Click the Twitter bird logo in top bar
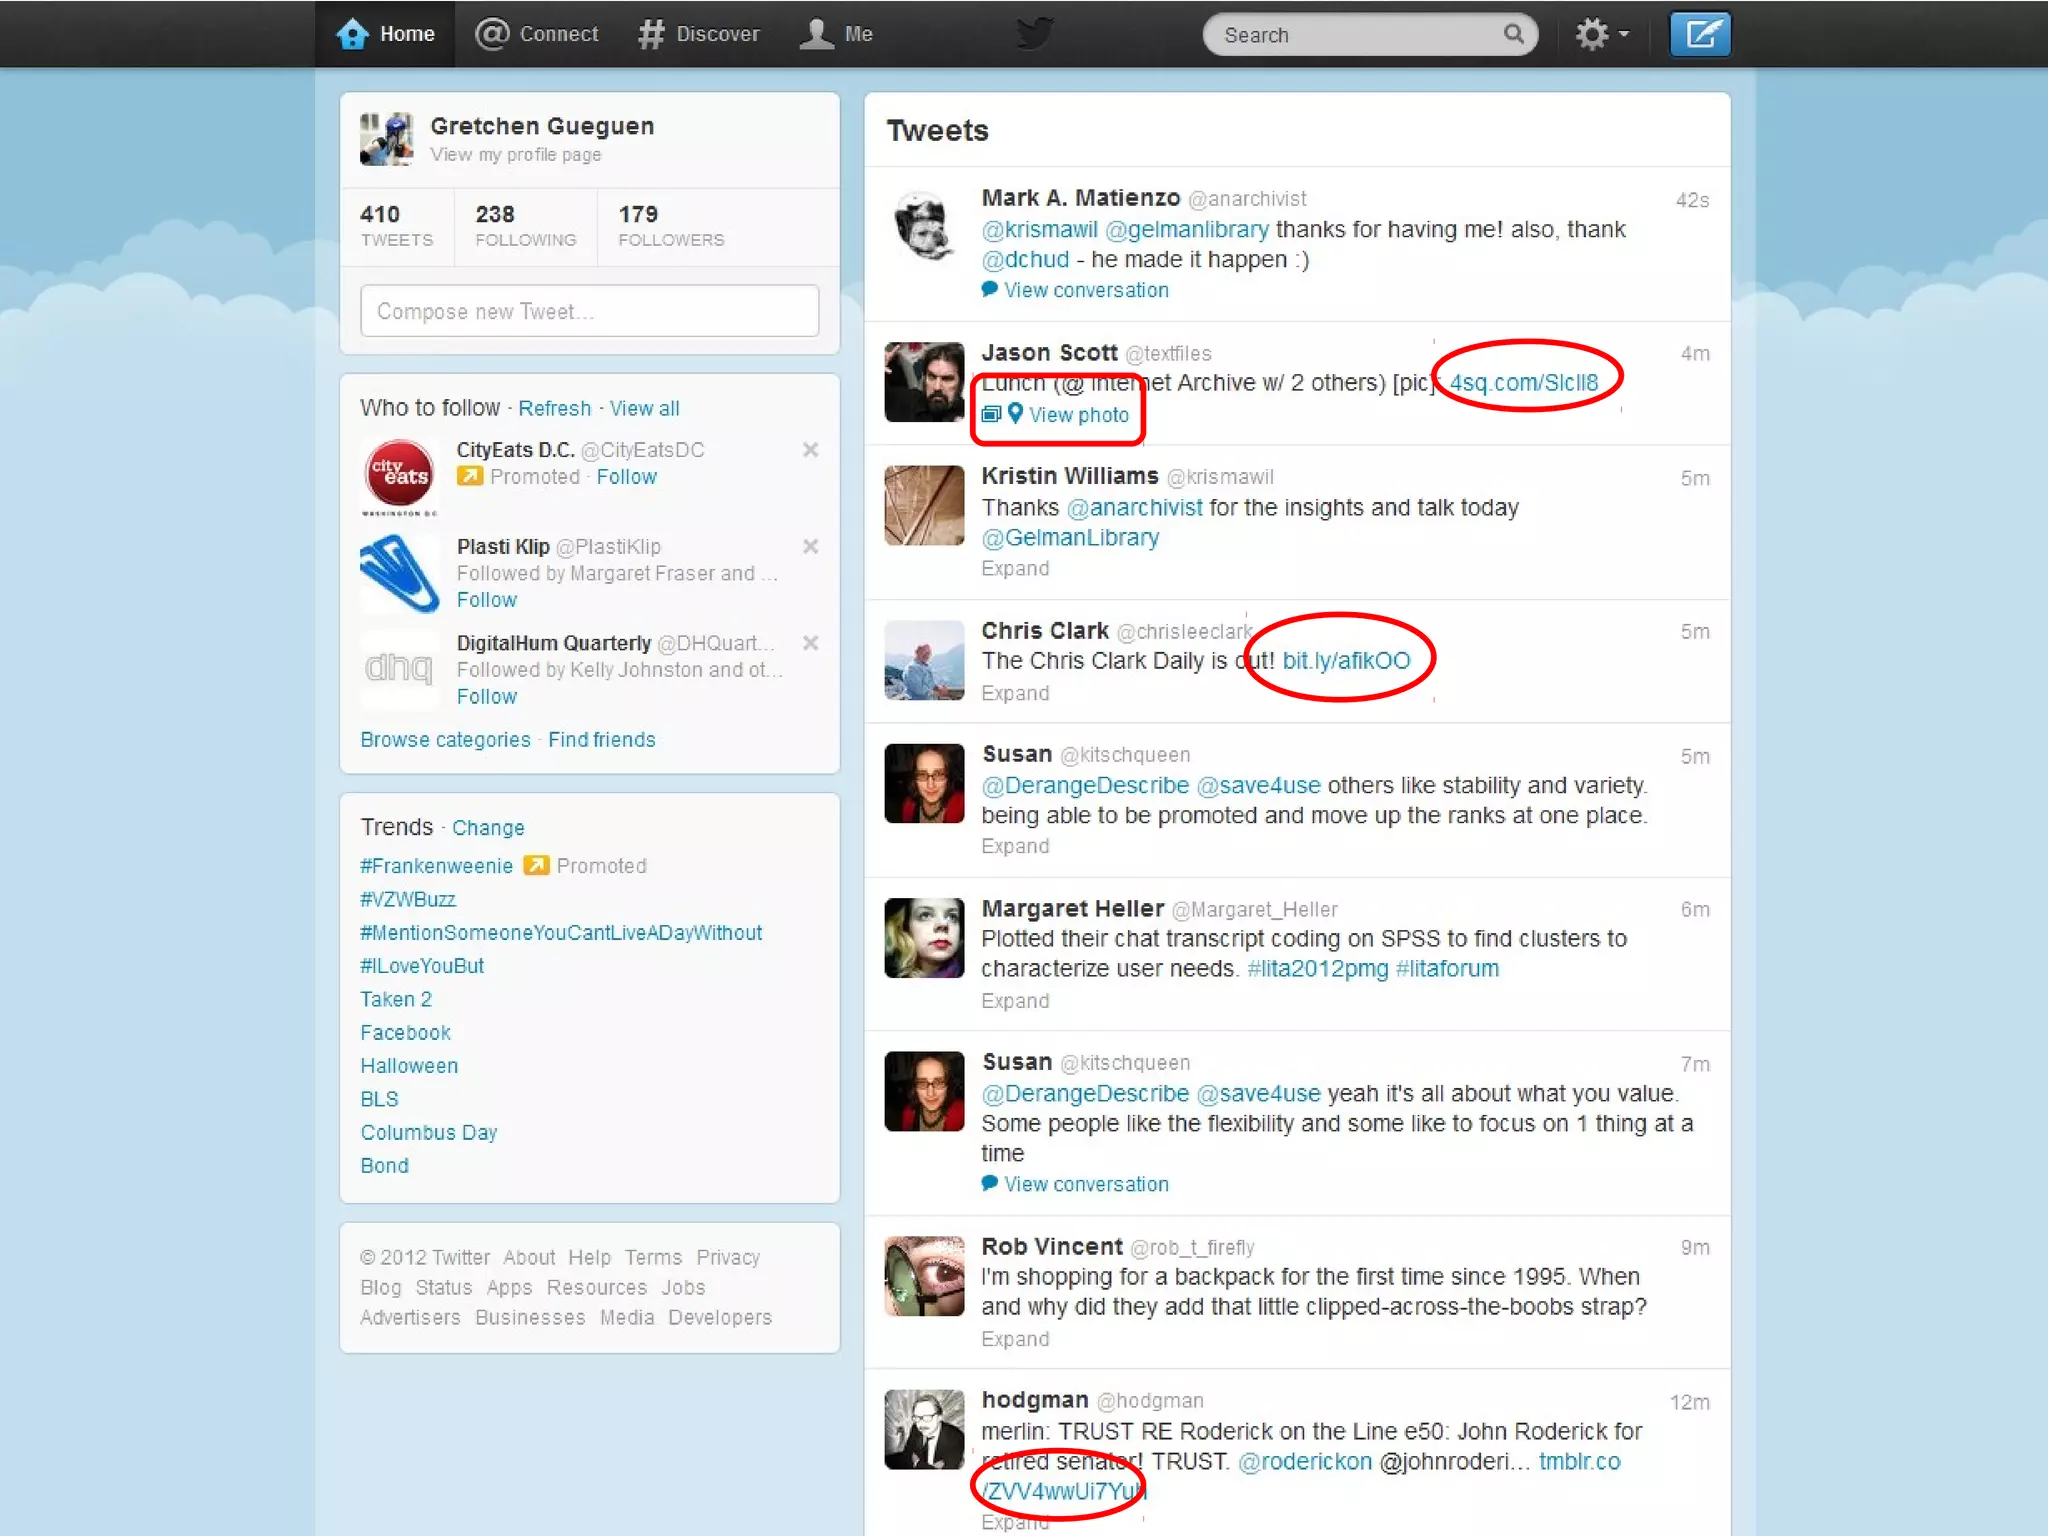The height and width of the screenshot is (1536, 2048). point(1034,33)
